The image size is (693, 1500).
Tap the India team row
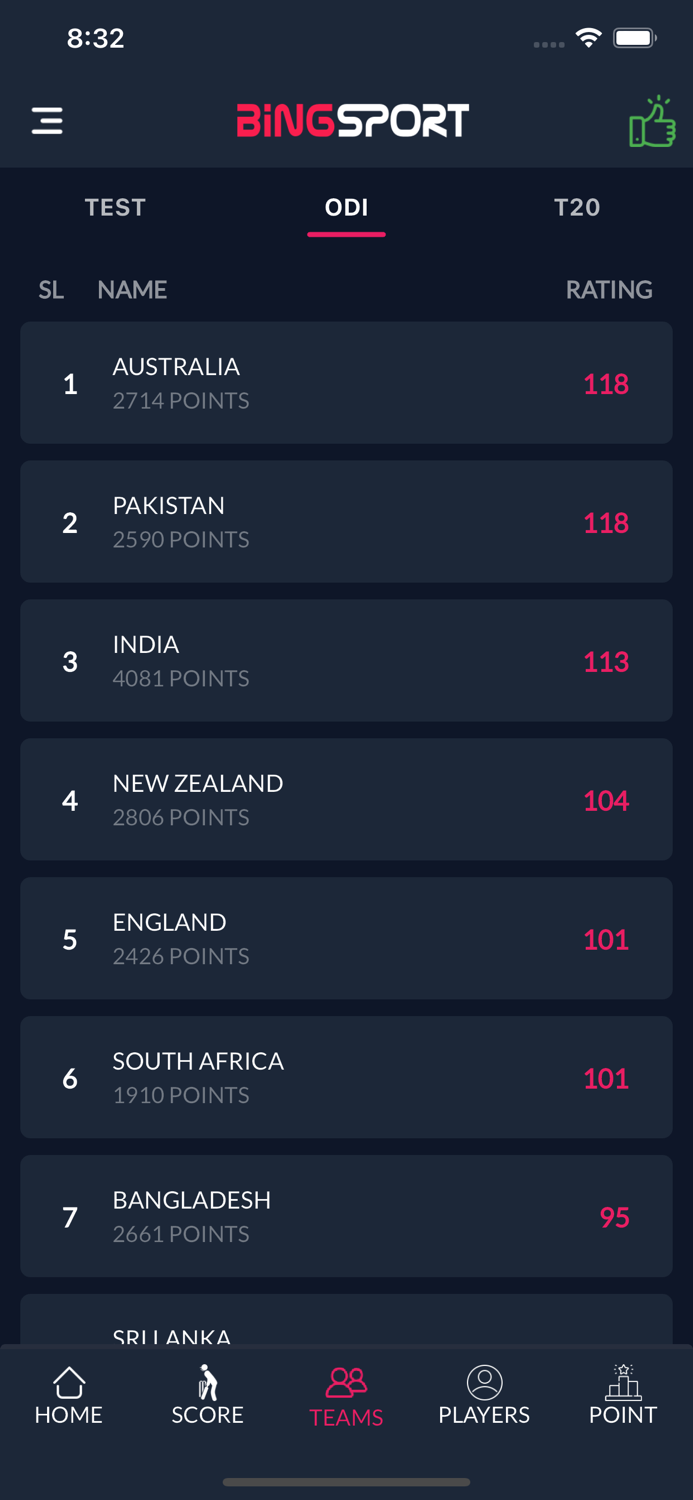click(x=346, y=661)
